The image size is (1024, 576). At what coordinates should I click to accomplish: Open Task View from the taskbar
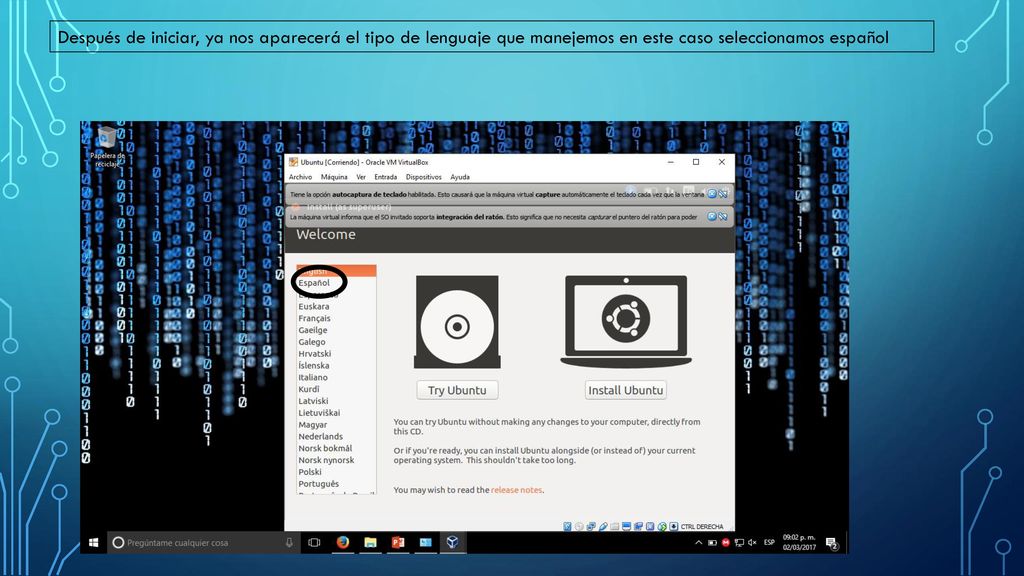coord(314,542)
